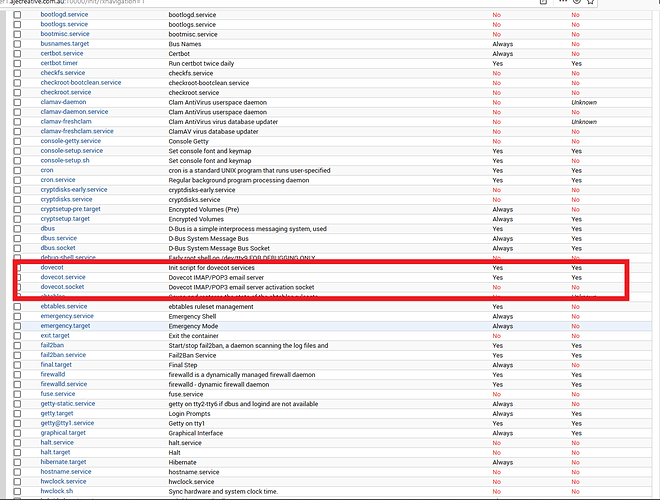Screen dimensions: 660x500
Task: Open the clamav-daemon.service link
Action: (x=75, y=112)
